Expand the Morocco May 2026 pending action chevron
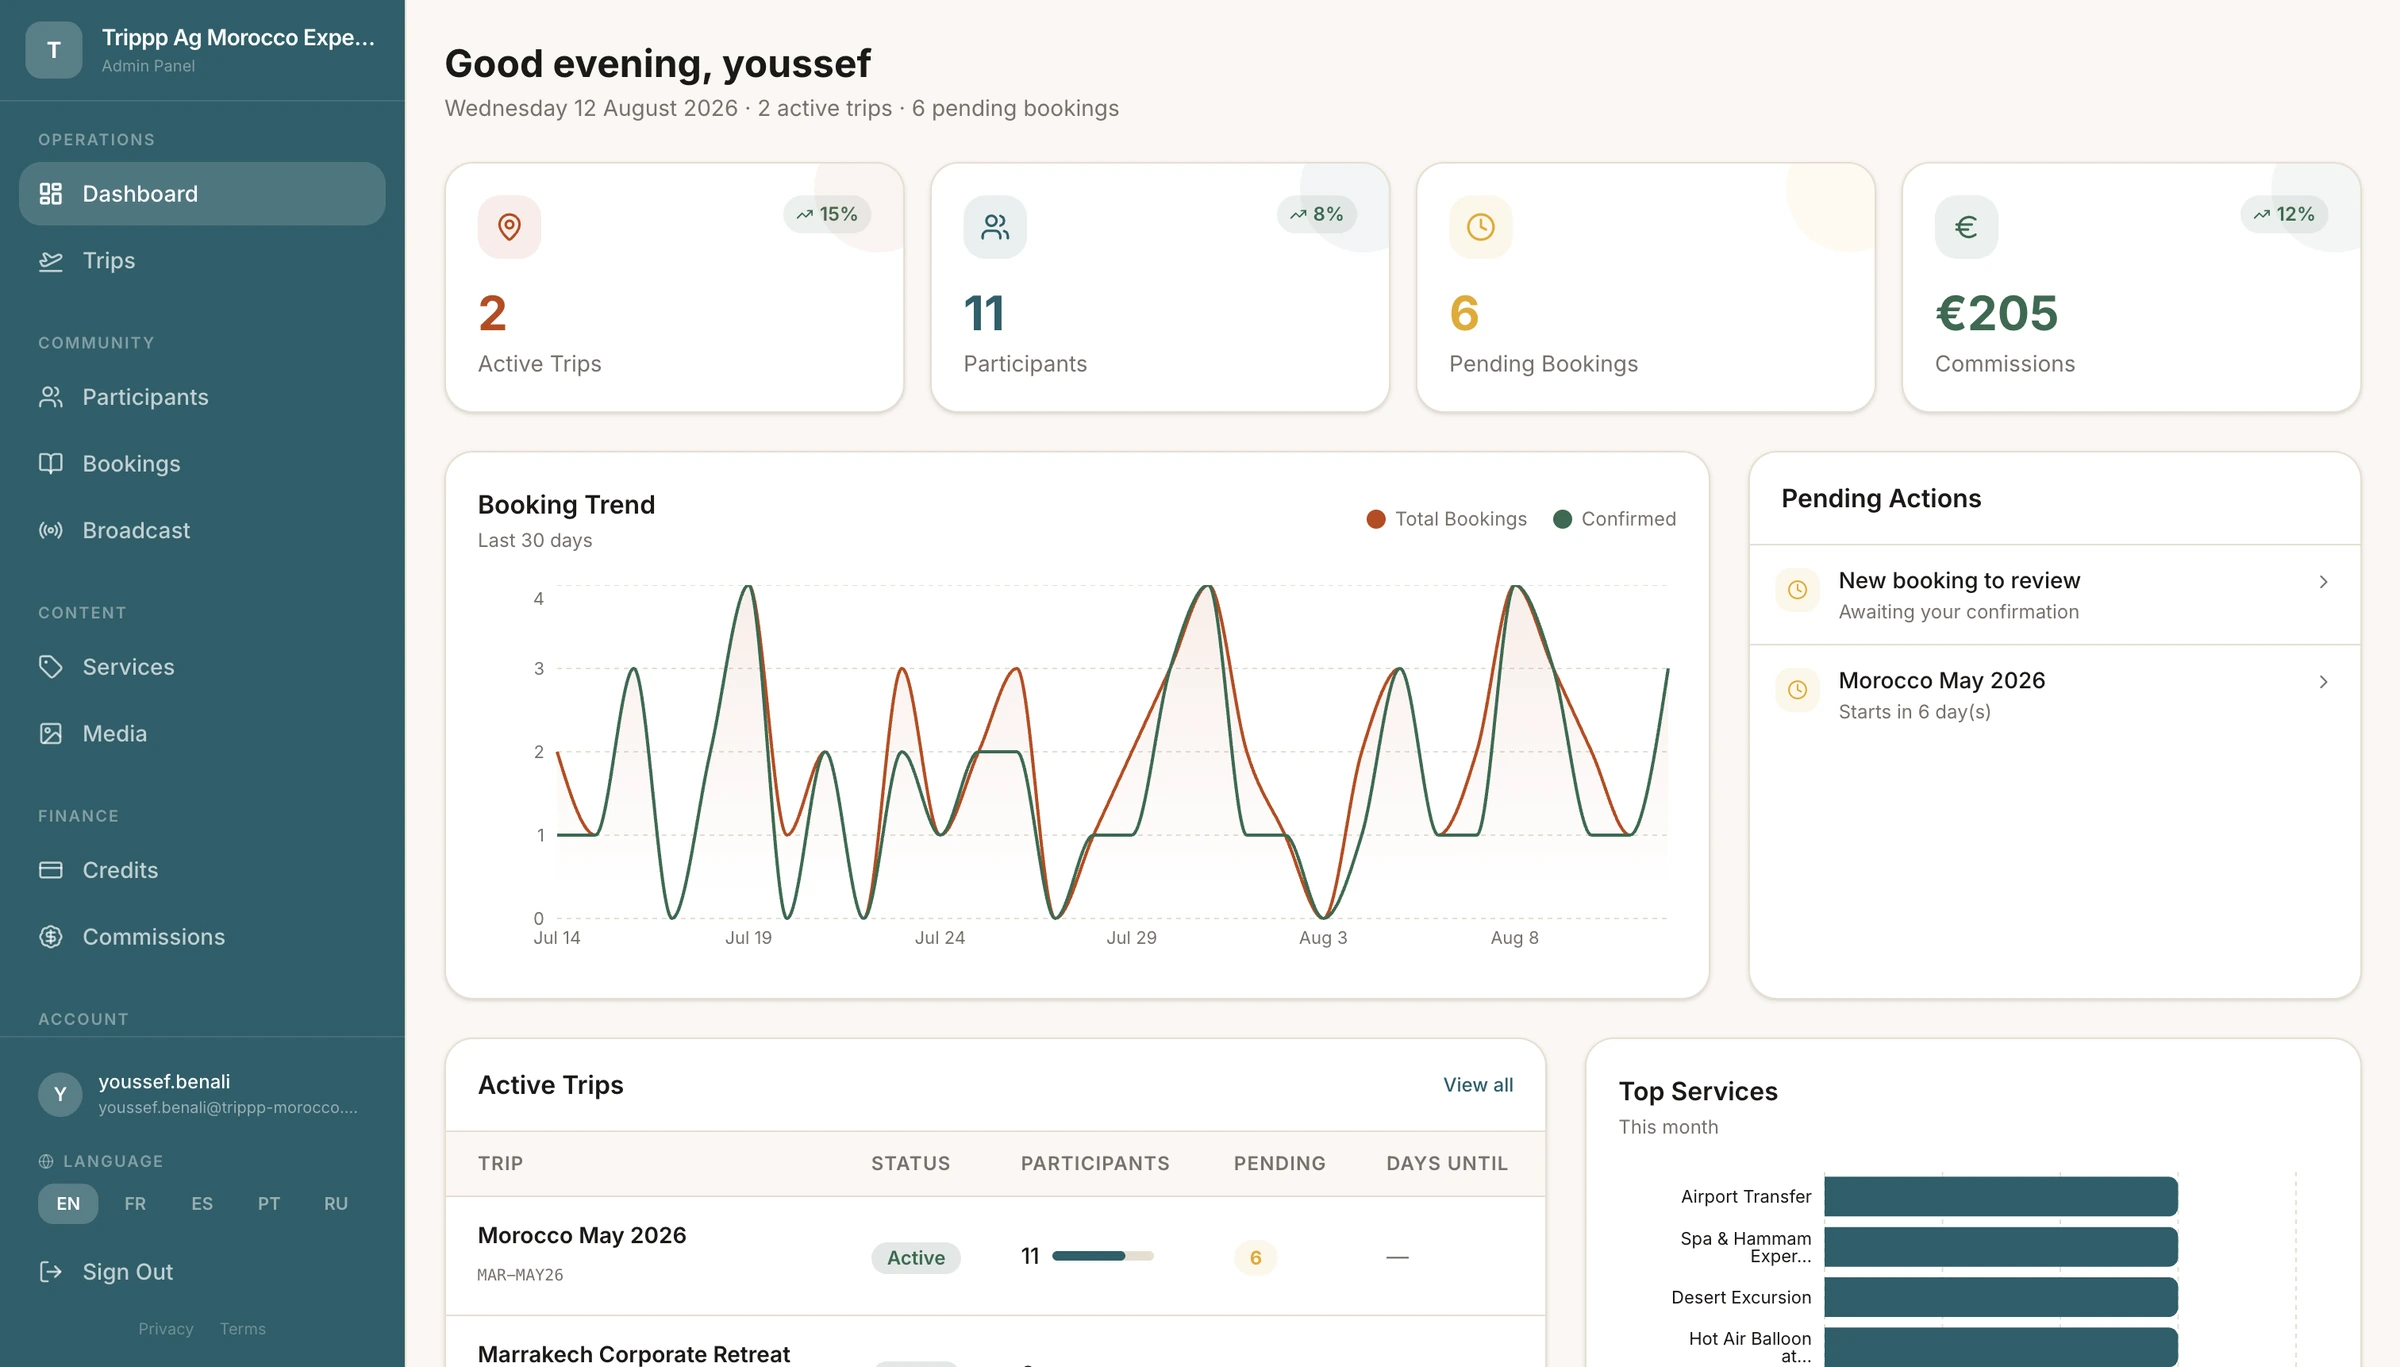The height and width of the screenshot is (1367, 2400). (2323, 682)
